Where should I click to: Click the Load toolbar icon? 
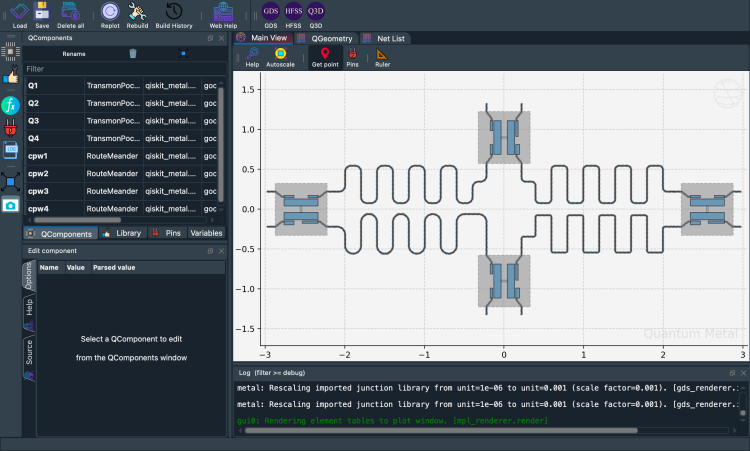coord(19,15)
